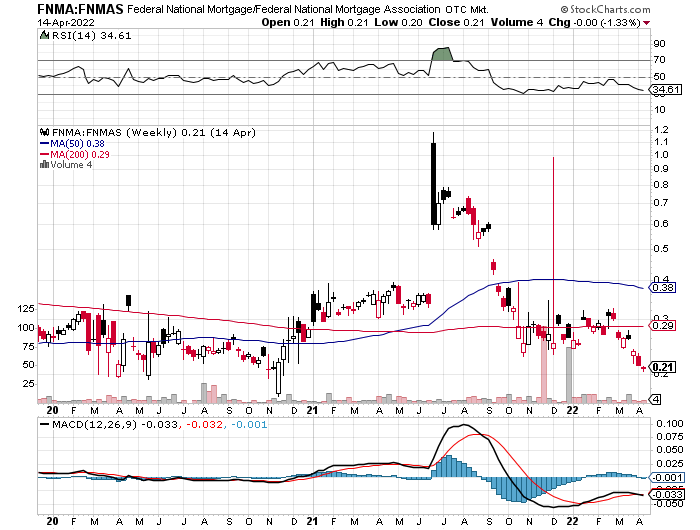Click the tall black June 2021 candle

tap(433, 183)
